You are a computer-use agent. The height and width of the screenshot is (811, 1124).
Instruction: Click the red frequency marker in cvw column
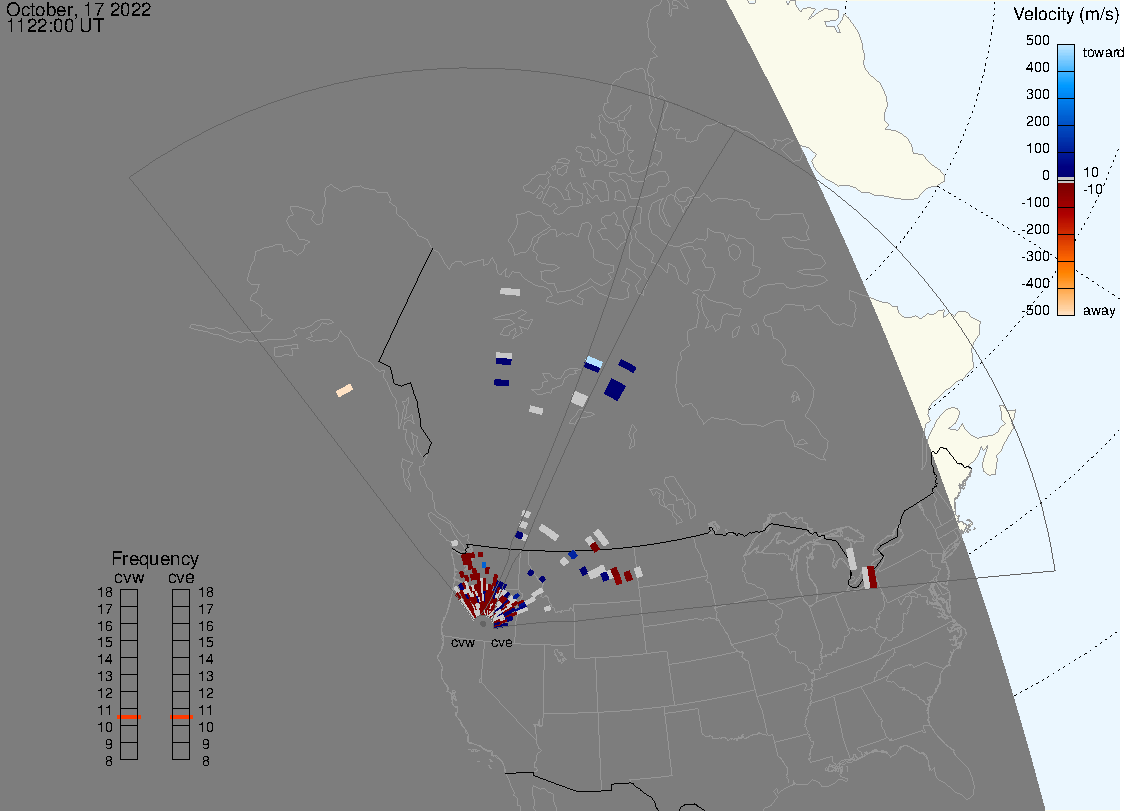[x=129, y=717]
